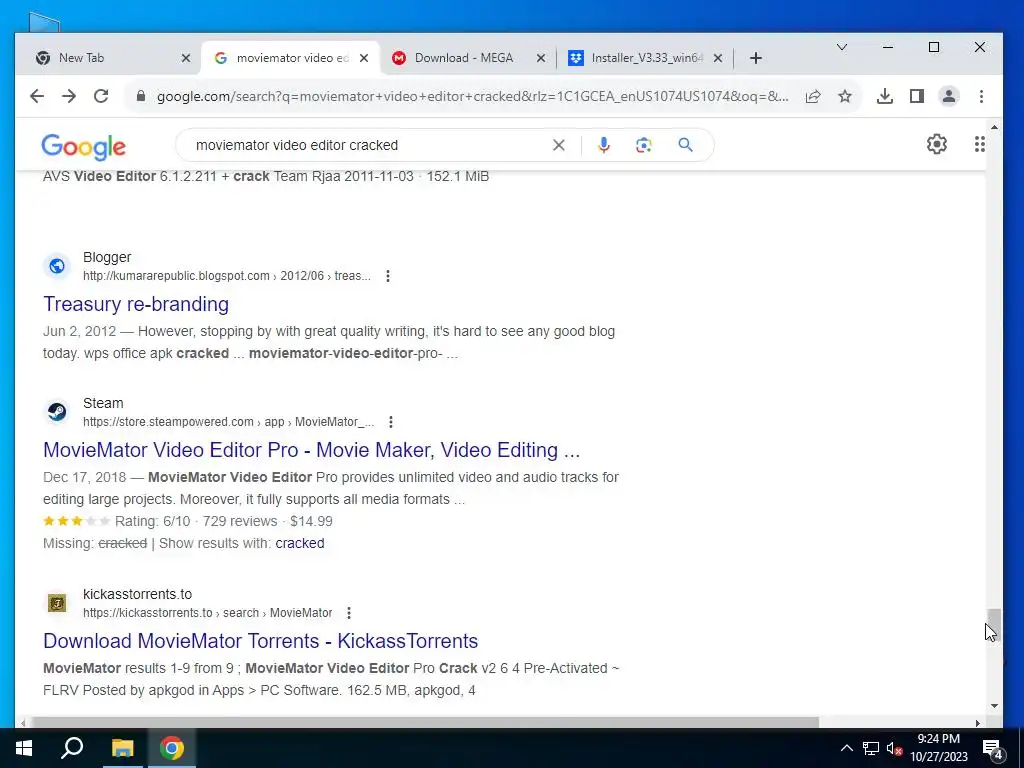Open more options for the Steam result
The width and height of the screenshot is (1024, 768).
[x=391, y=423]
